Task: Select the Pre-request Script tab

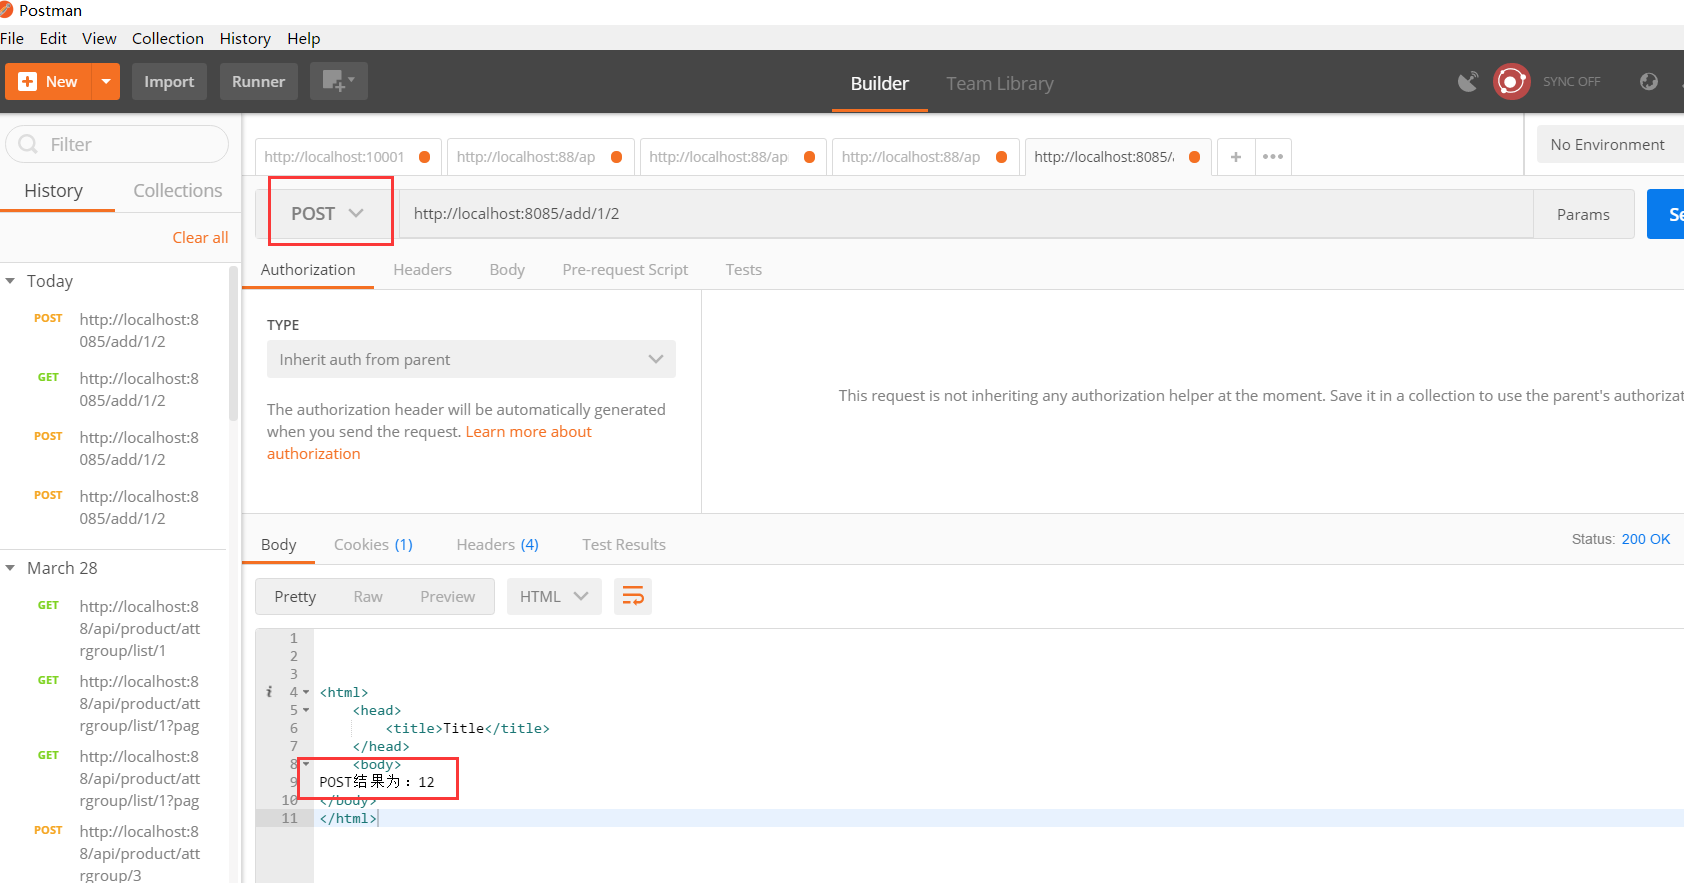Action: 625,269
